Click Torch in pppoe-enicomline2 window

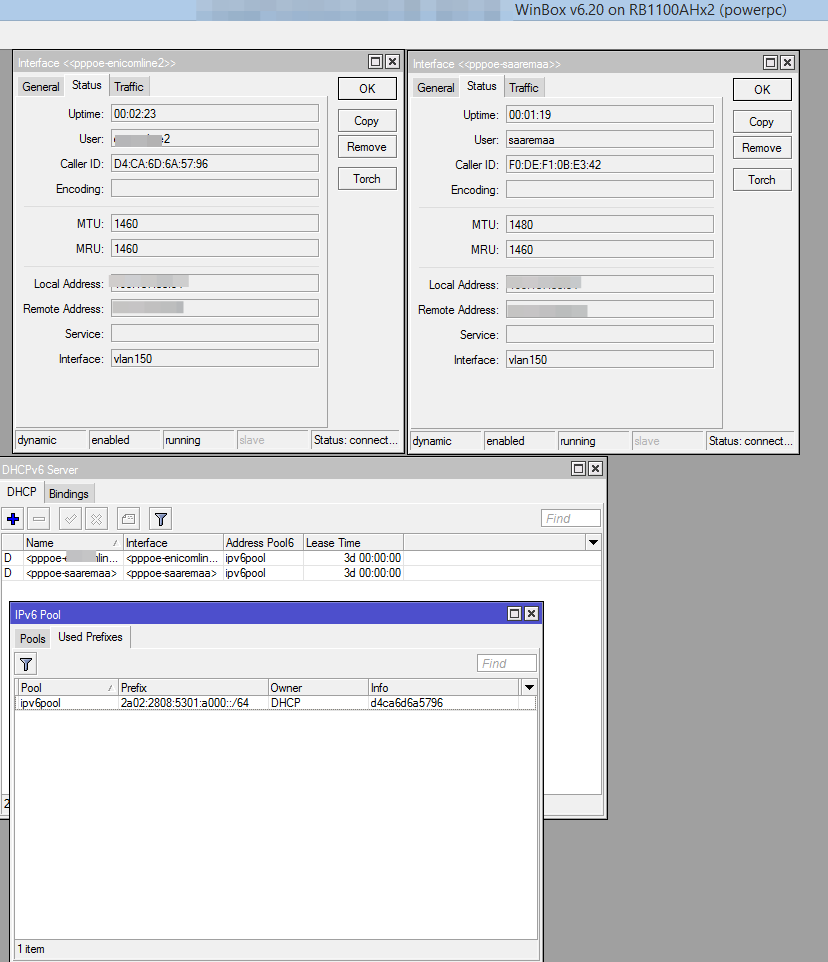(367, 179)
